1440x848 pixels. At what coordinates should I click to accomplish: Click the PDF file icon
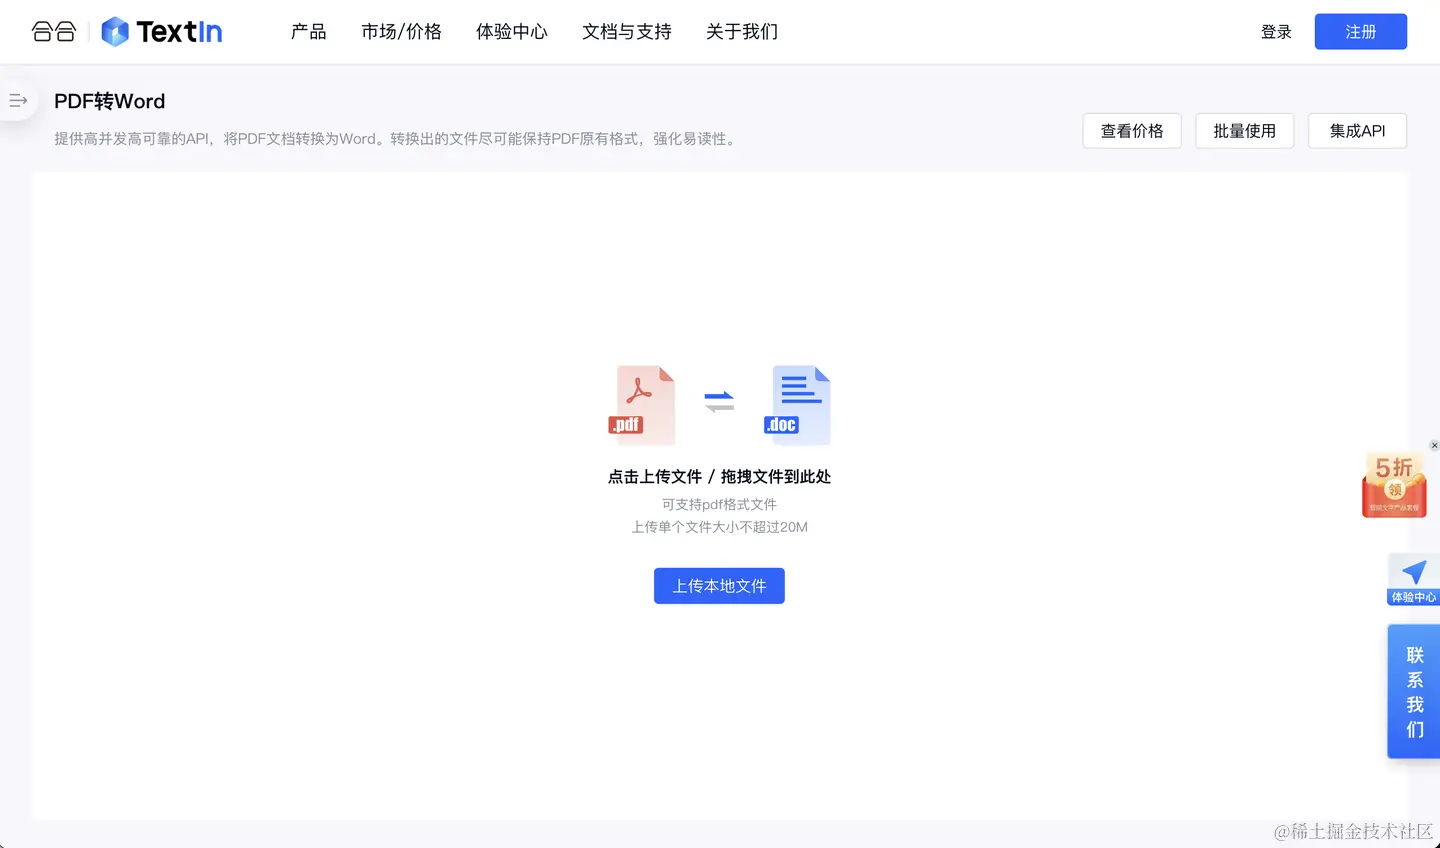pos(642,404)
